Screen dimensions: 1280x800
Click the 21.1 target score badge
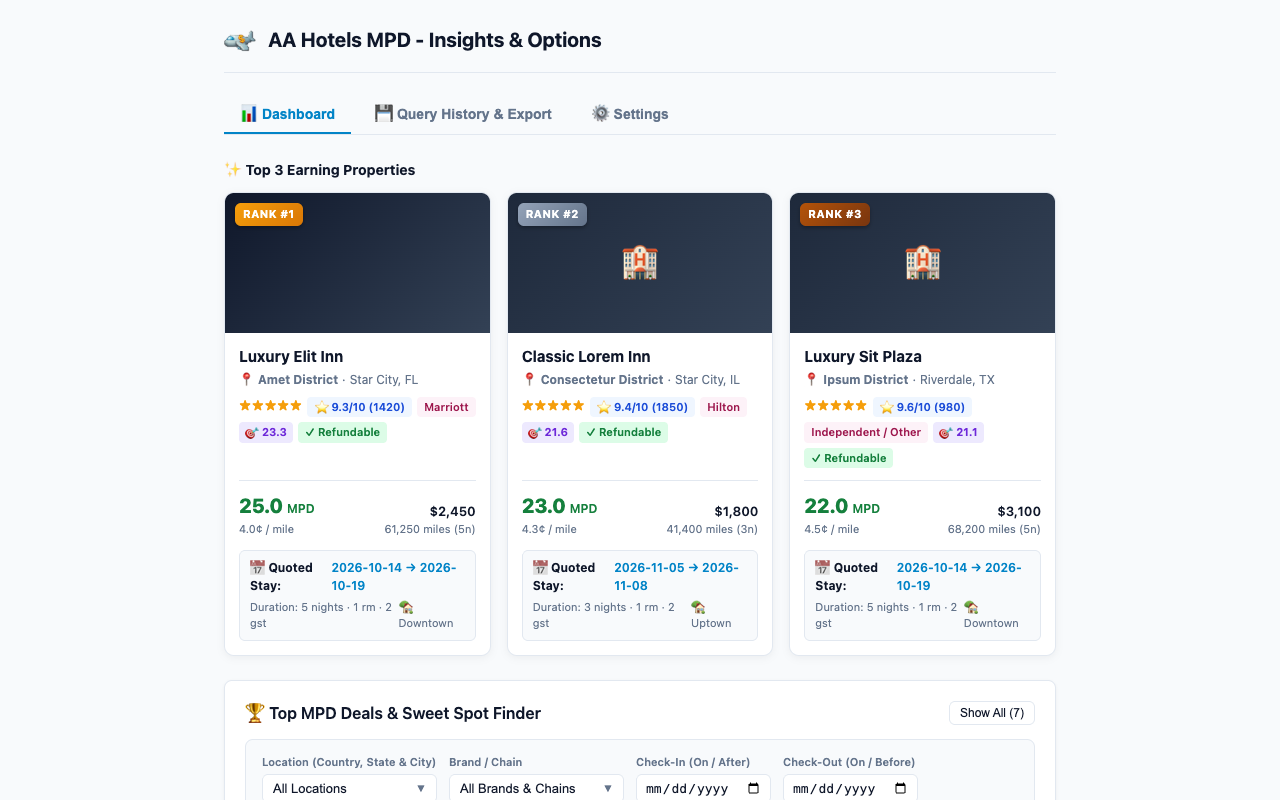[958, 433]
